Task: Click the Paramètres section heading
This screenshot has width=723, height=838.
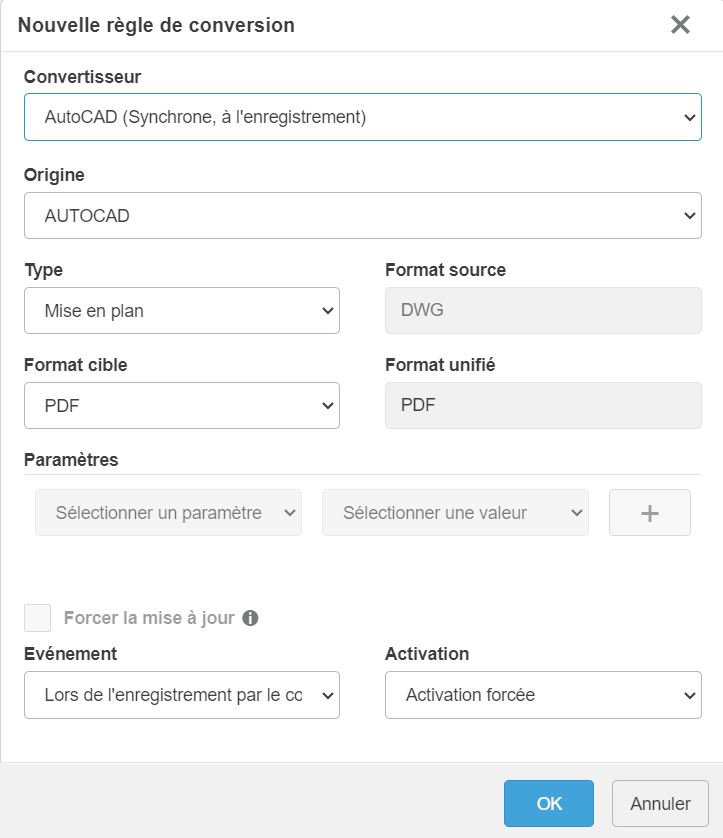Action: (71, 460)
